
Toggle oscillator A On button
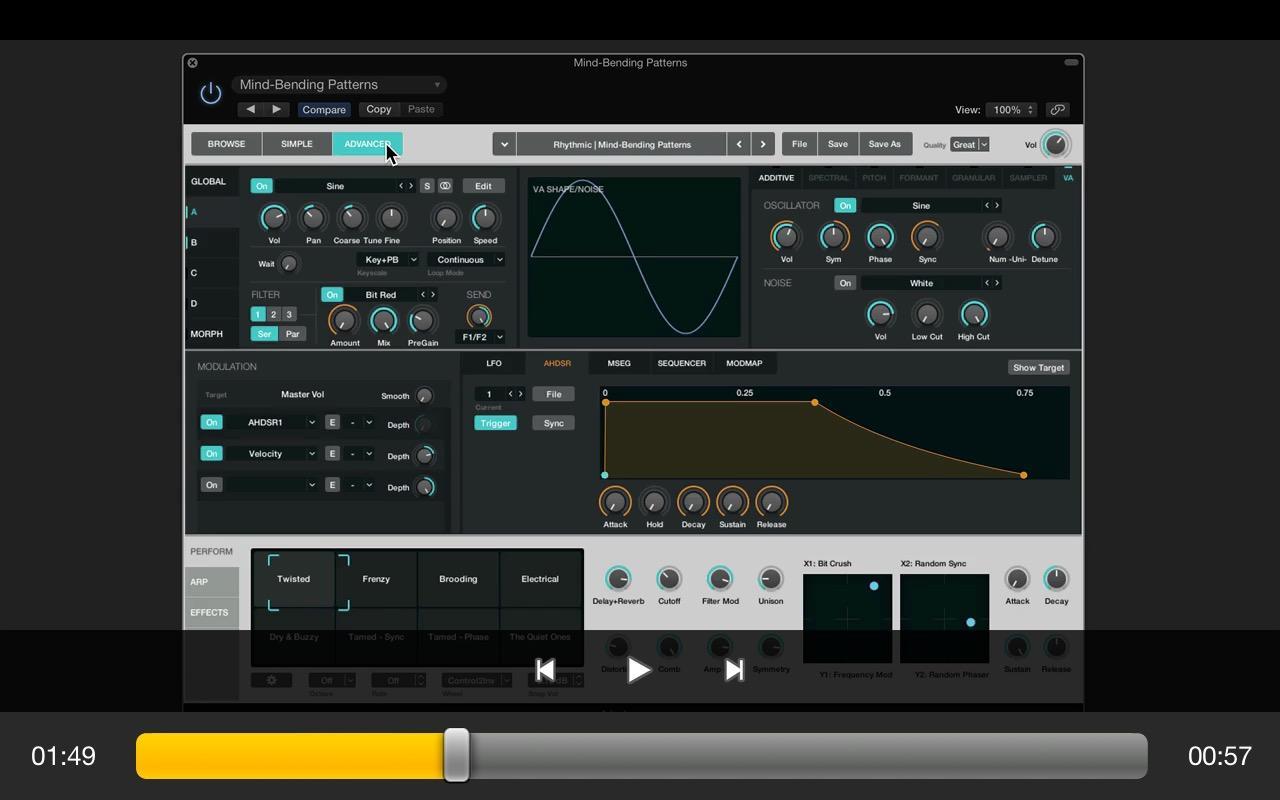click(x=261, y=186)
